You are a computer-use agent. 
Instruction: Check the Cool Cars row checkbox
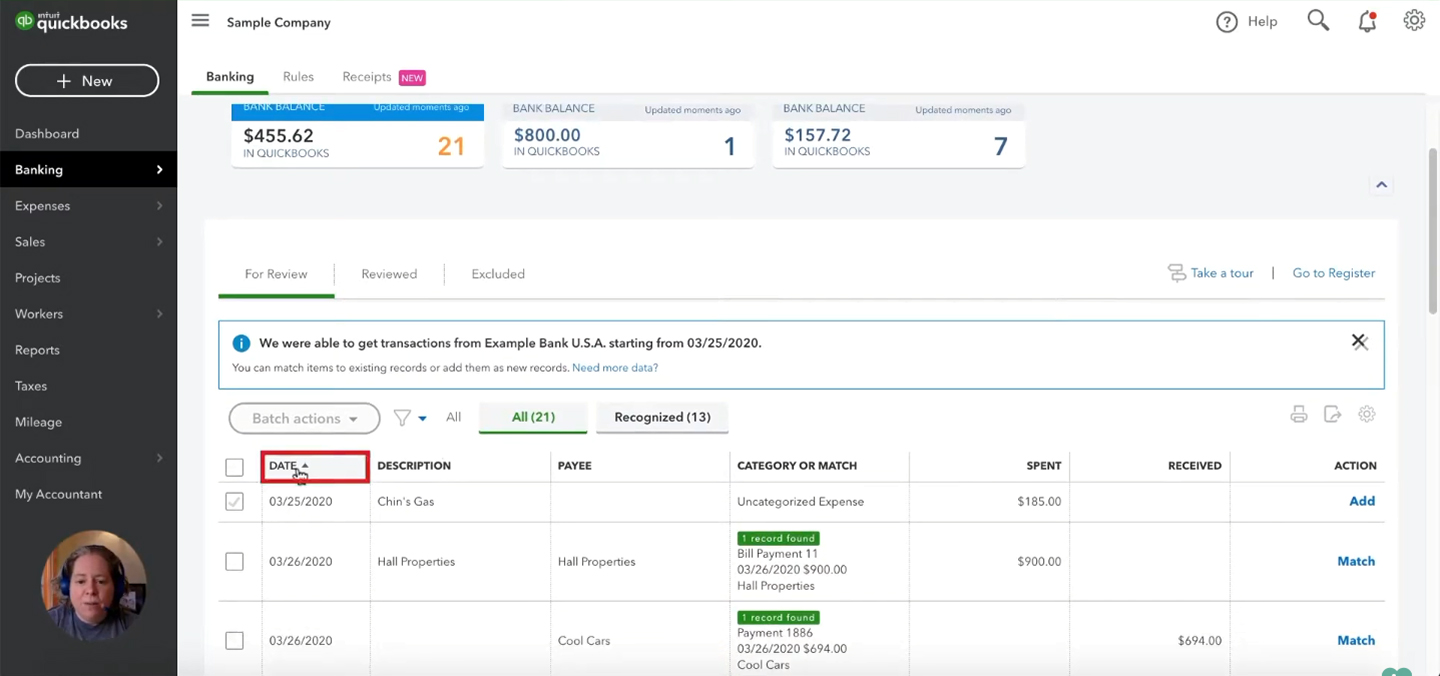[234, 641]
